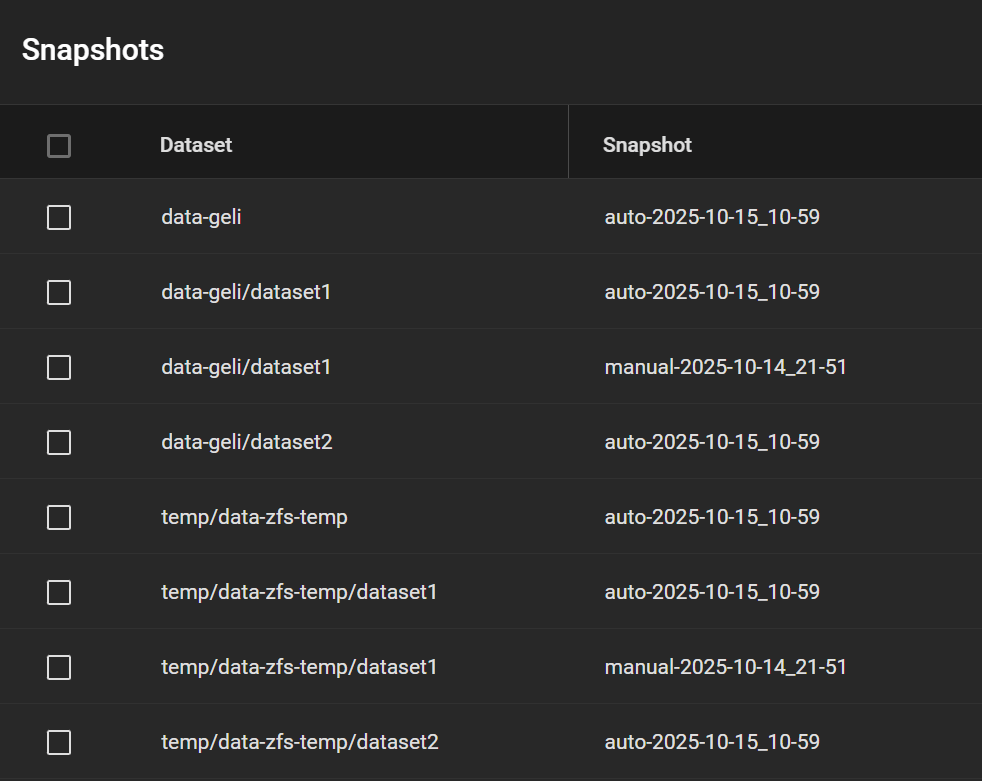Open manual snapshot name for temp/data-zfs-temp/dataset1
Viewport: 982px width, 781px height.
725,667
